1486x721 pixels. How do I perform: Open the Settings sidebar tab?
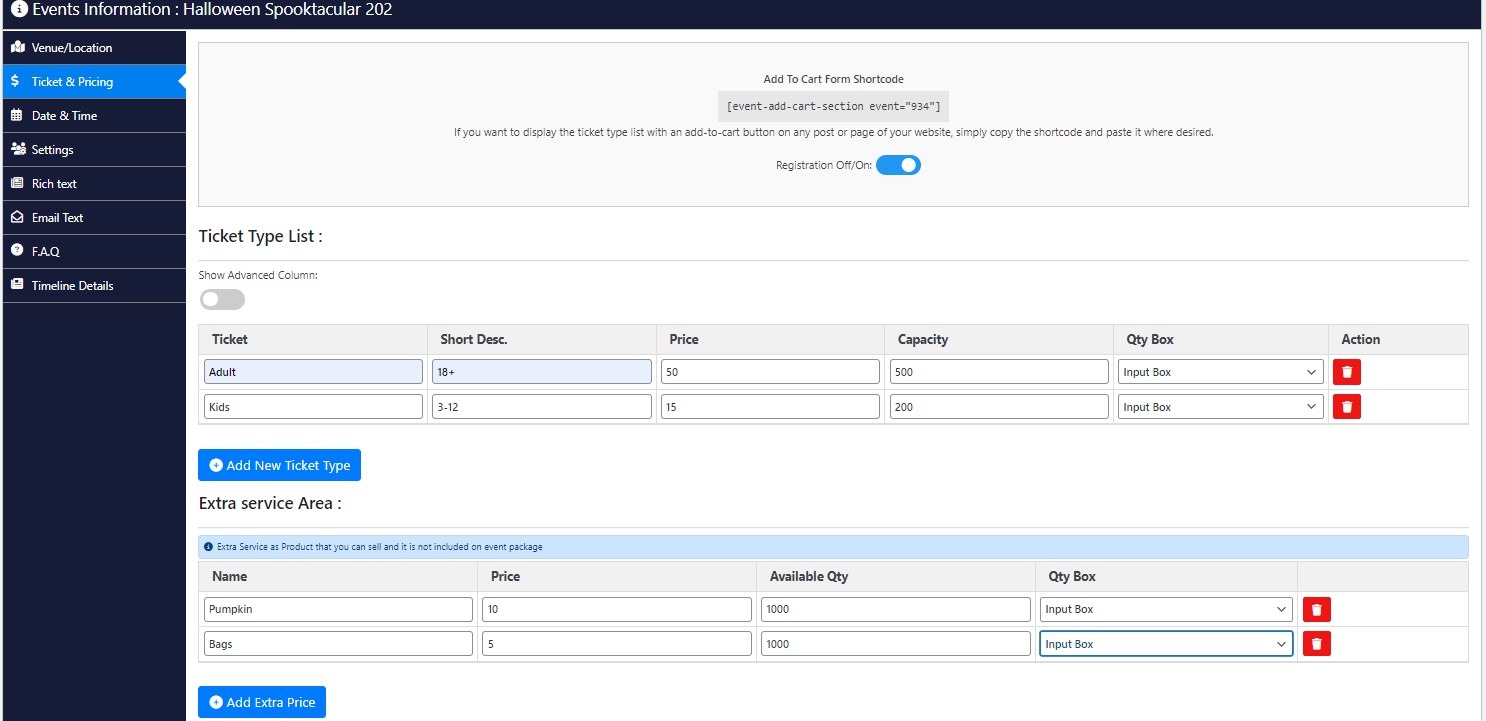tap(53, 149)
